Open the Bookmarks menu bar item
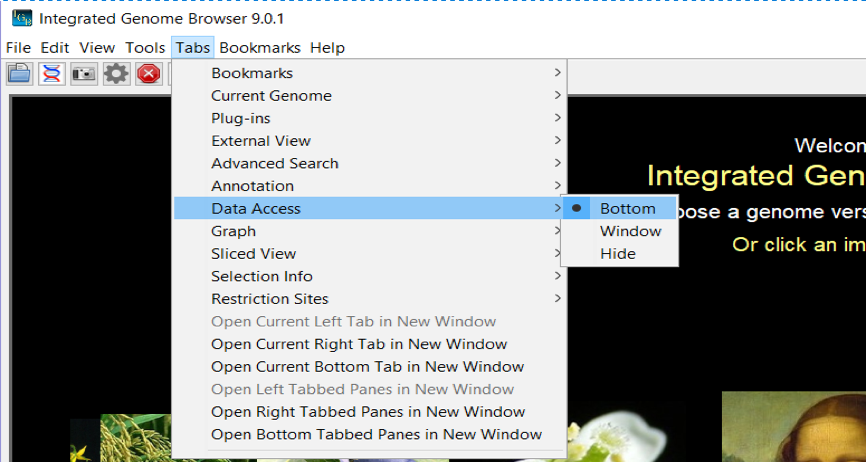The width and height of the screenshot is (866, 462). click(x=260, y=47)
